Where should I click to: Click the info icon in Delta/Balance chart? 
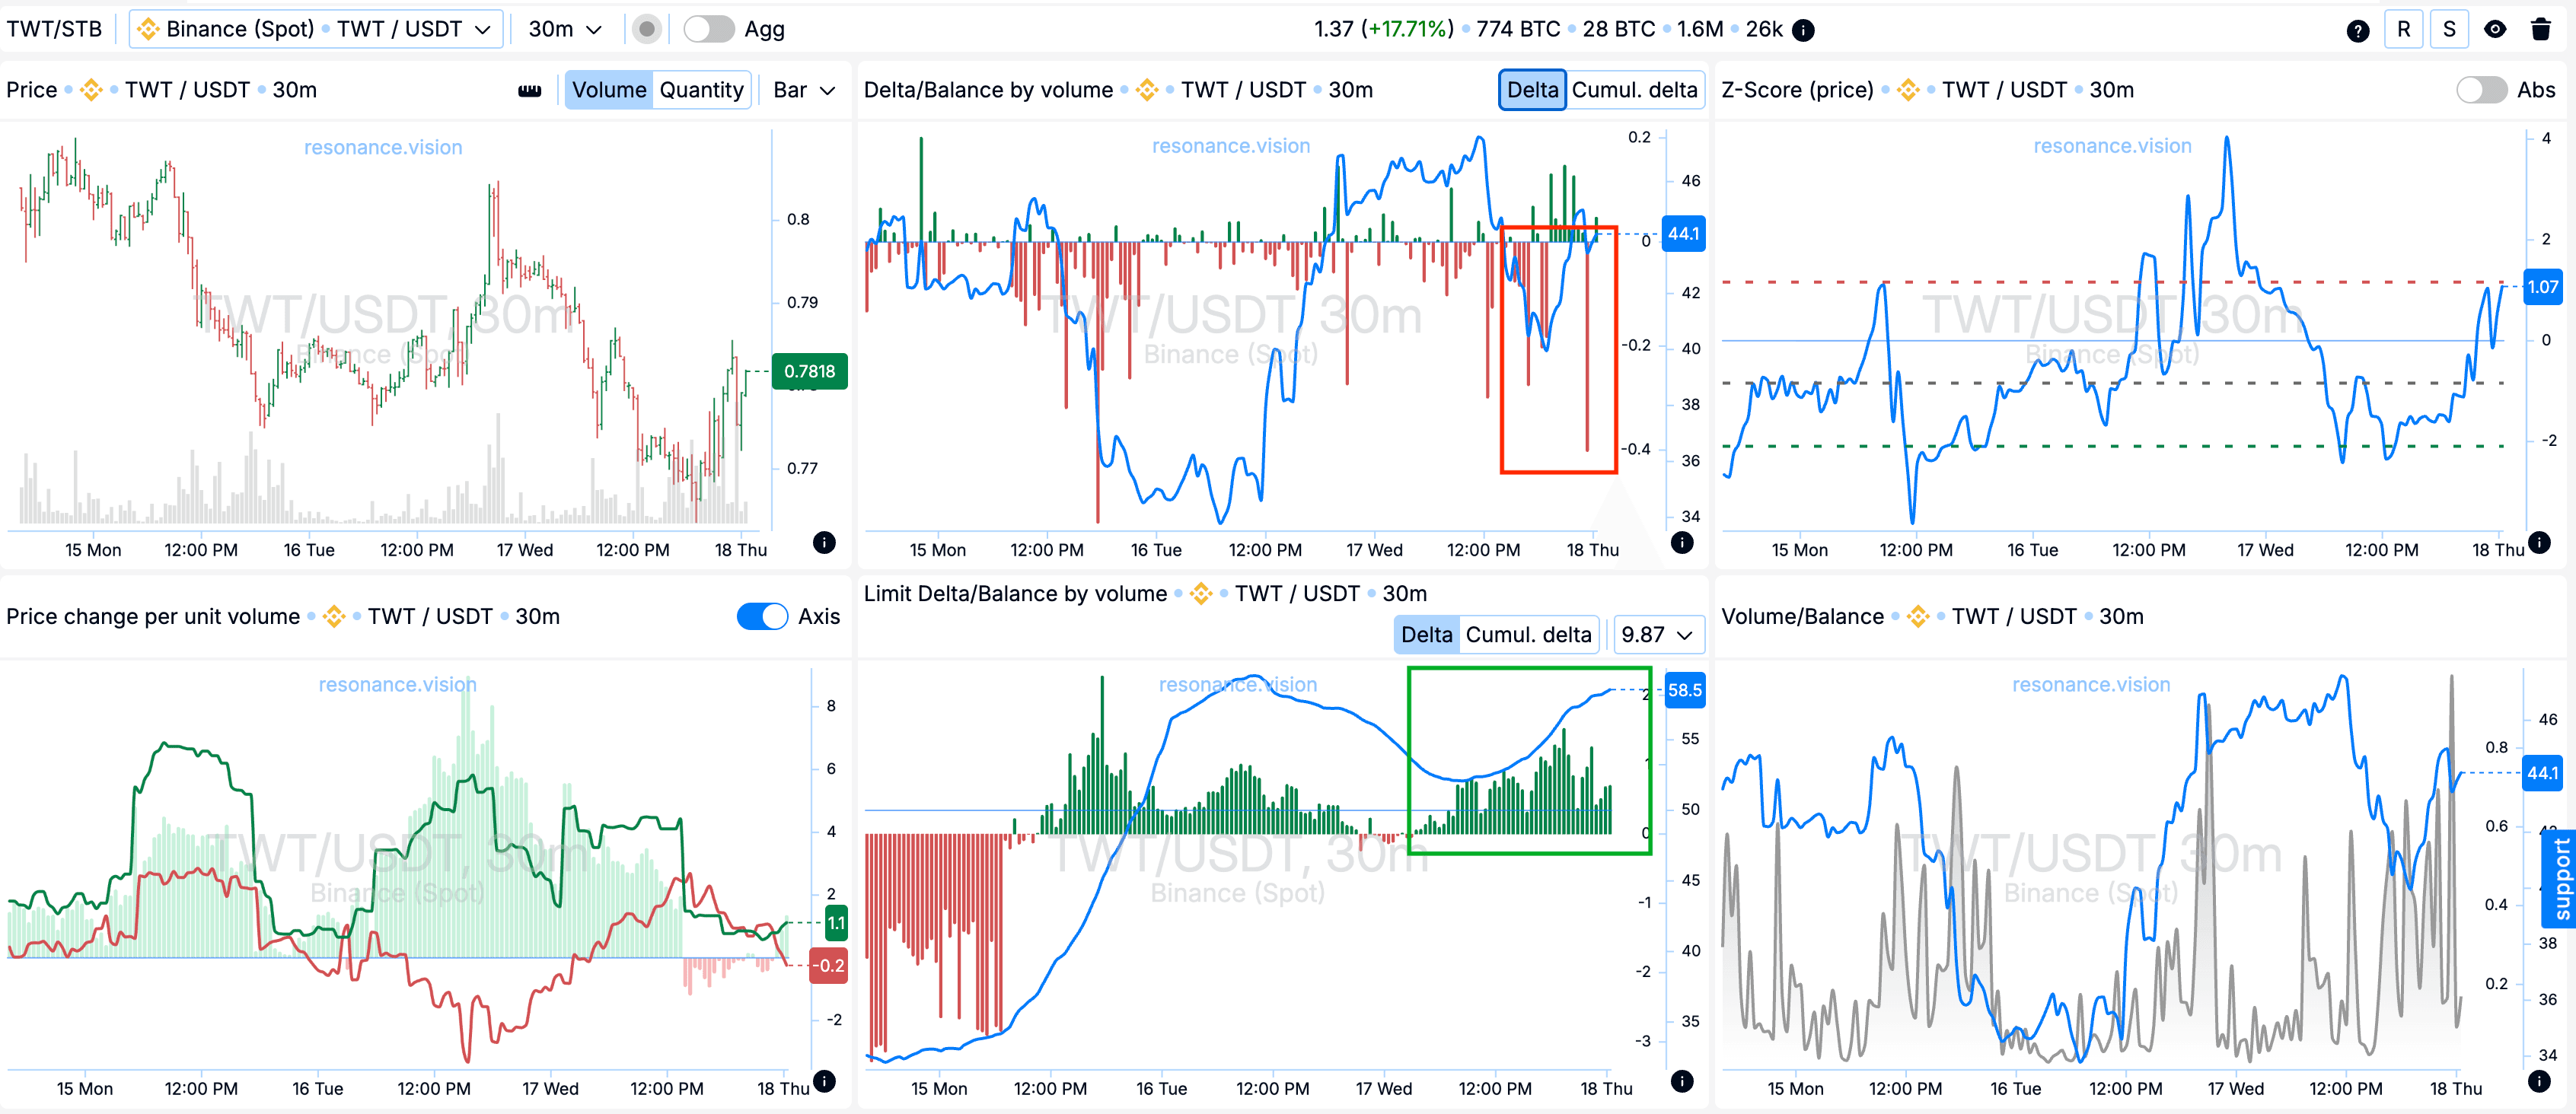tap(1683, 542)
